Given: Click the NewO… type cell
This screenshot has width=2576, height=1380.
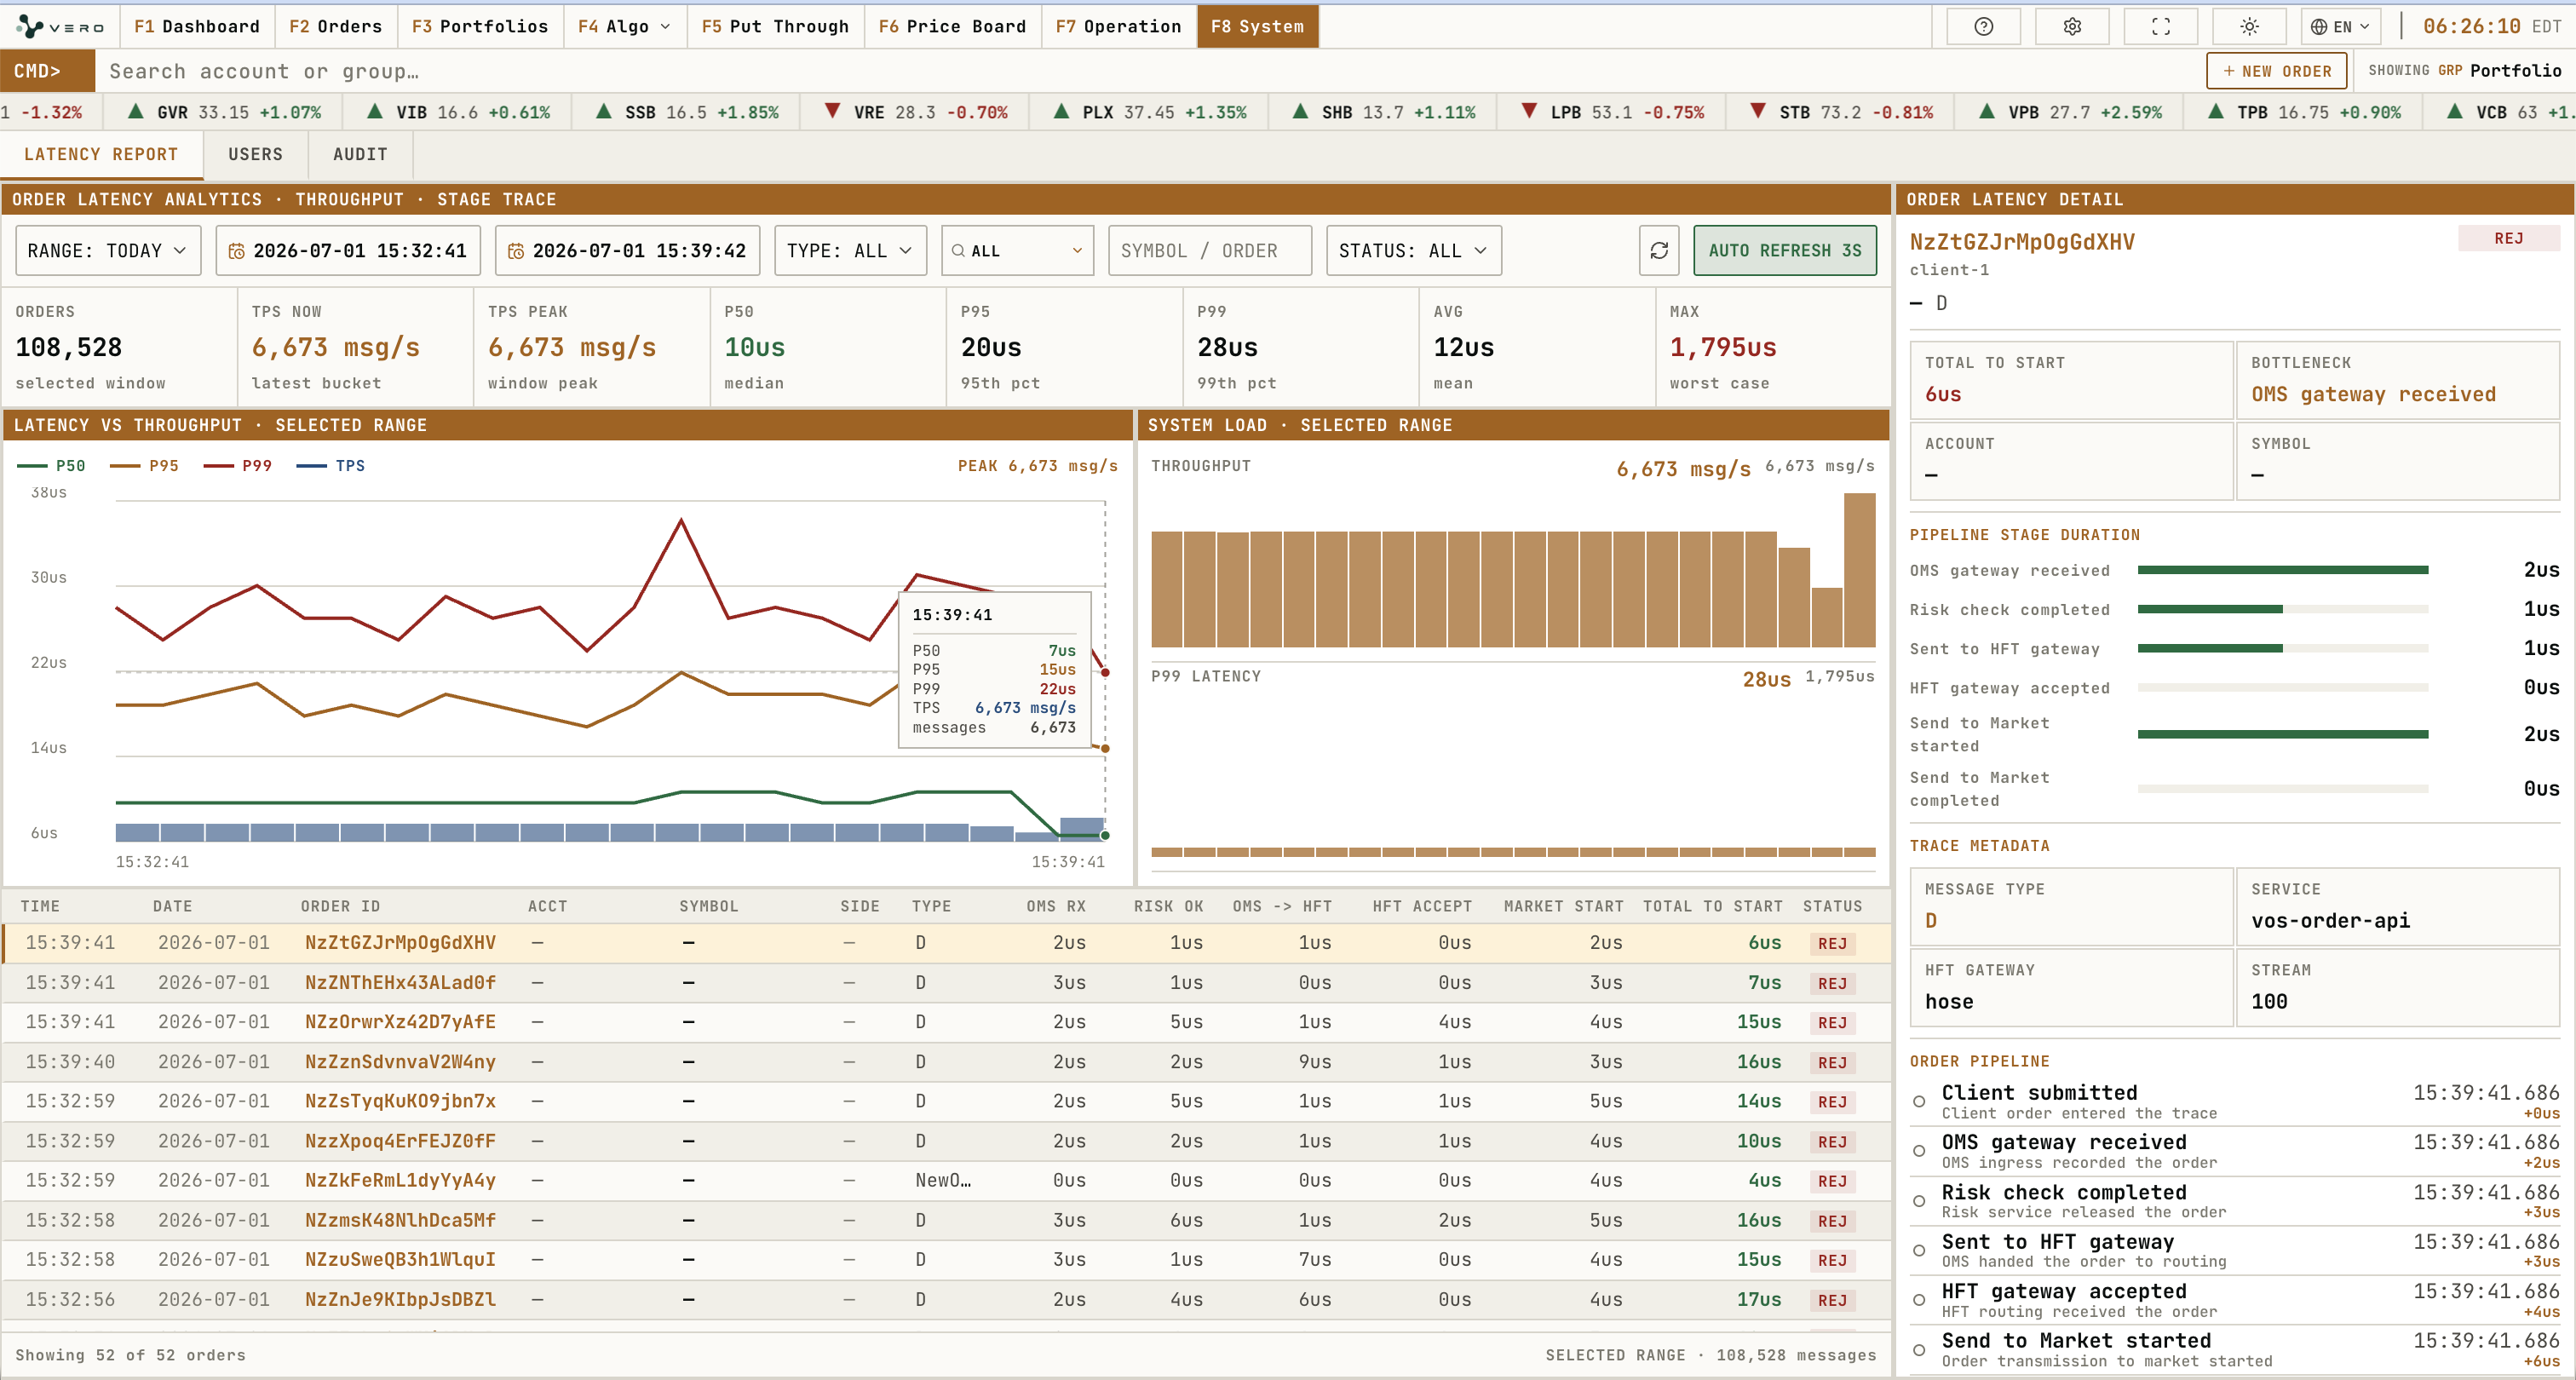Looking at the screenshot, I should pos(943,1181).
